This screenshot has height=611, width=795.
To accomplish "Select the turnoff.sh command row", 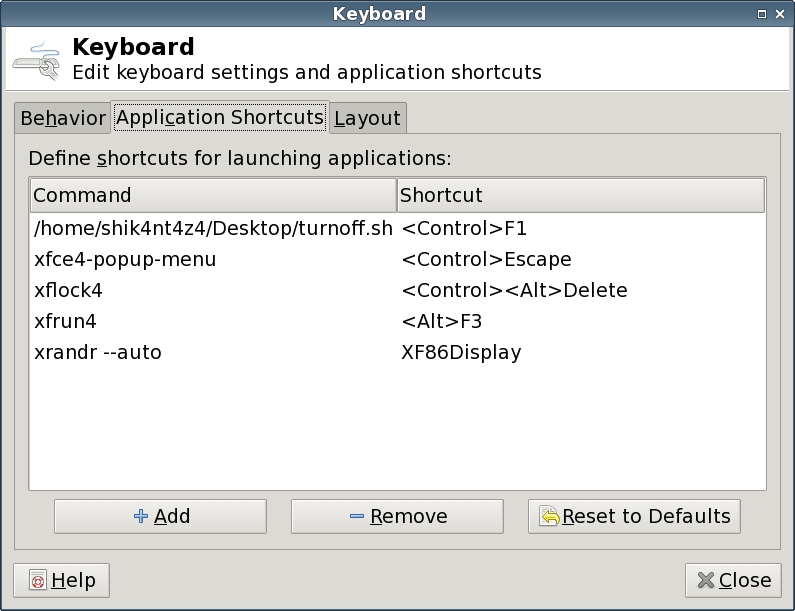I will (212, 228).
